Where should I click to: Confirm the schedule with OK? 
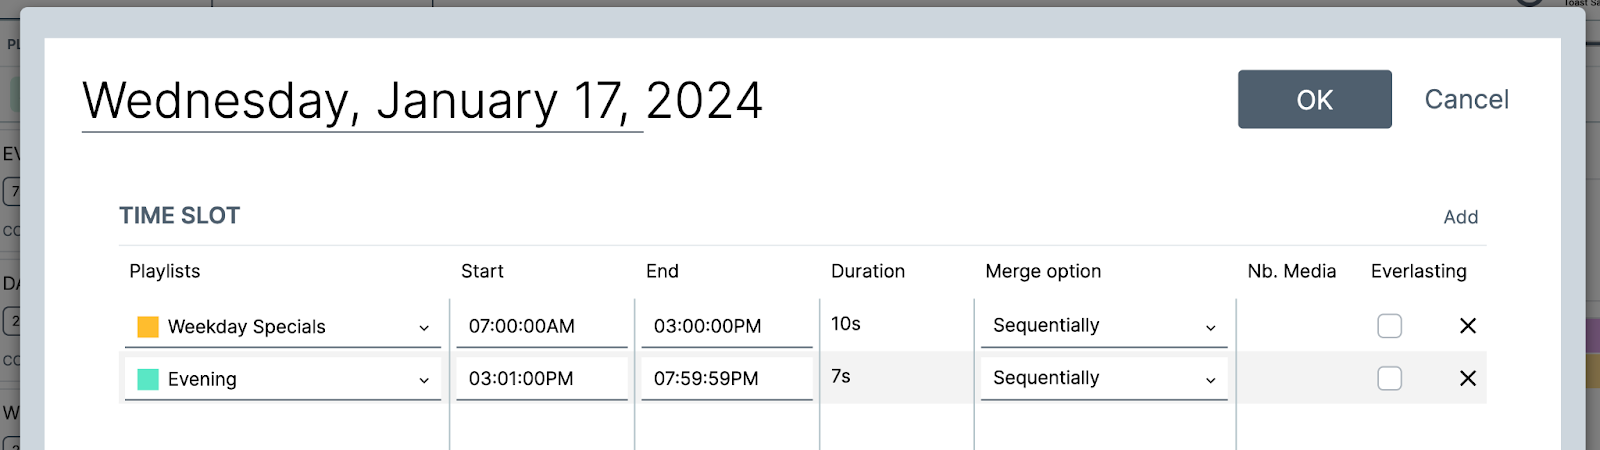(x=1314, y=100)
